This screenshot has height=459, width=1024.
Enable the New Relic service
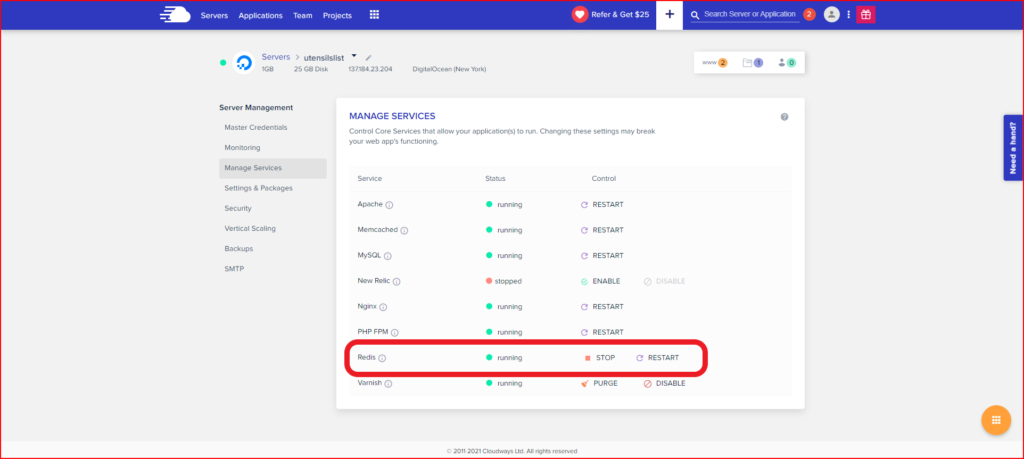[600, 281]
